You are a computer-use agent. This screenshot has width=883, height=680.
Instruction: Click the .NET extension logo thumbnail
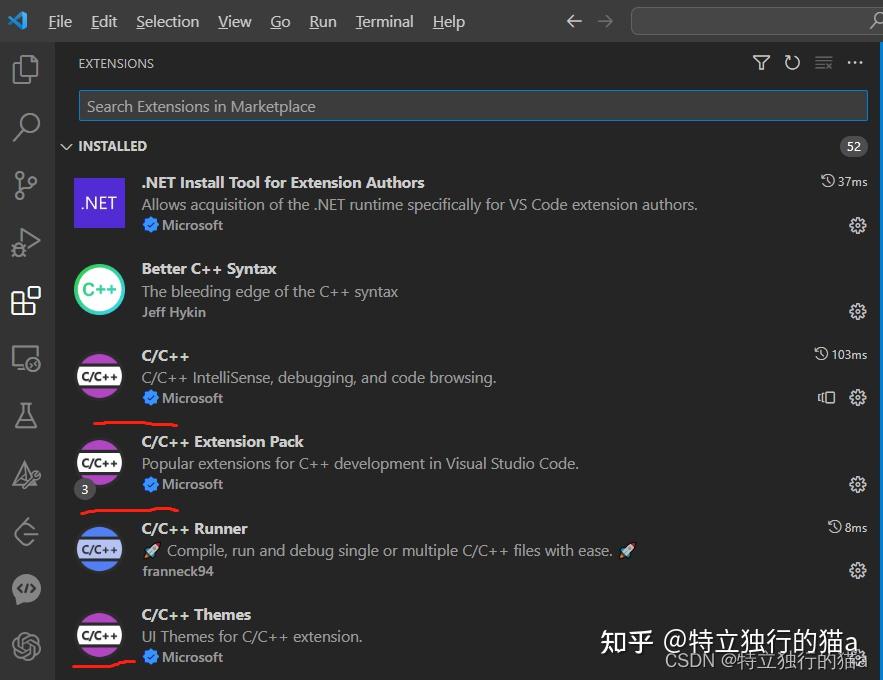[x=100, y=203]
